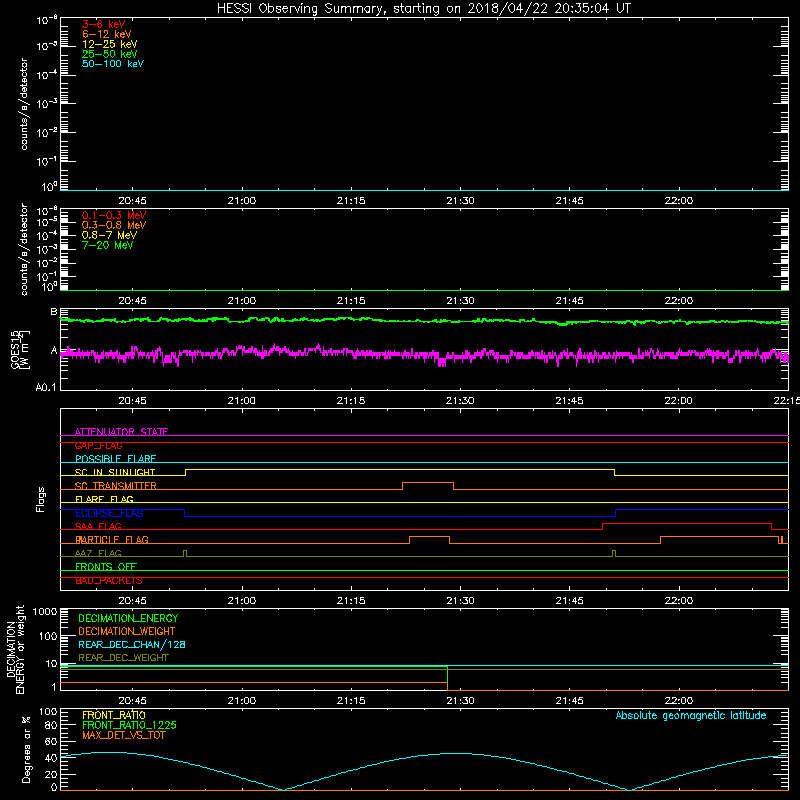
Task: Select the ATTENUATOR_STATE flag label
Action: click(121, 432)
